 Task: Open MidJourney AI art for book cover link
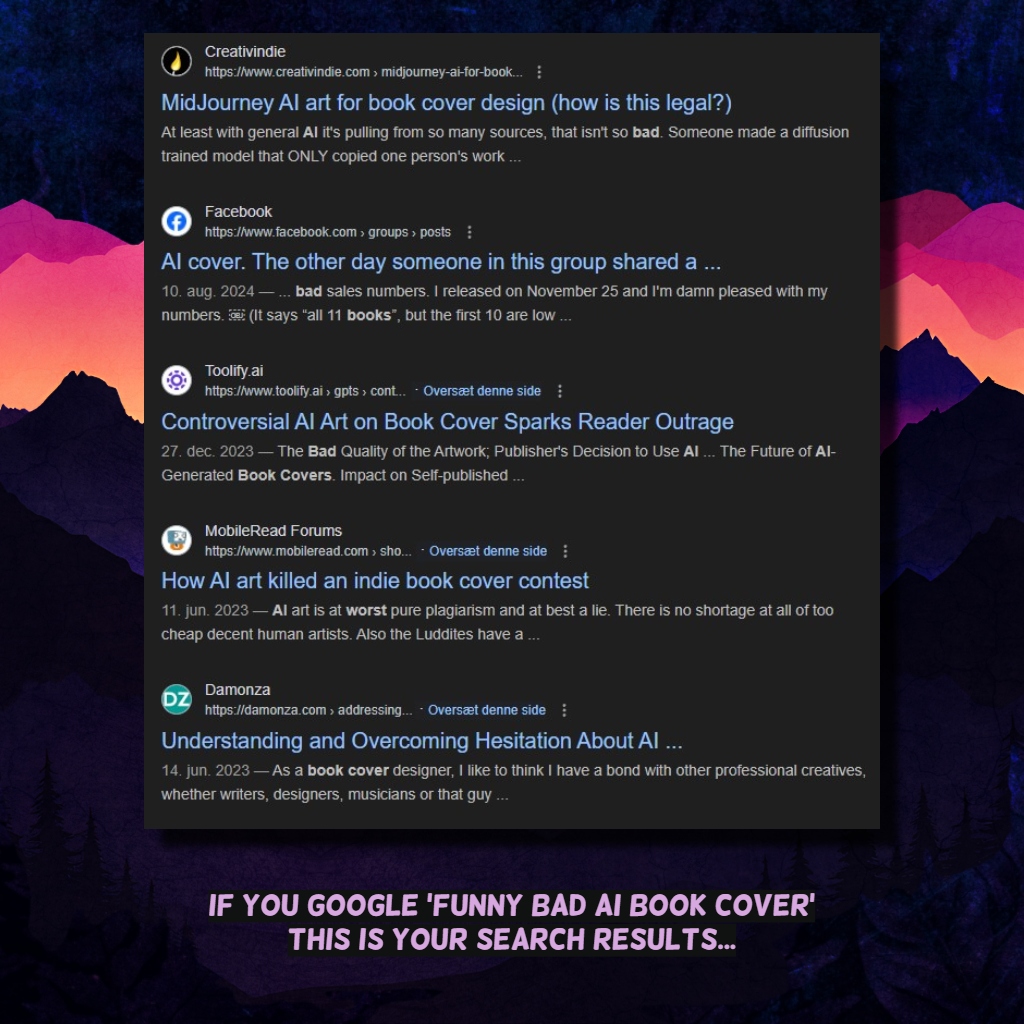446,103
